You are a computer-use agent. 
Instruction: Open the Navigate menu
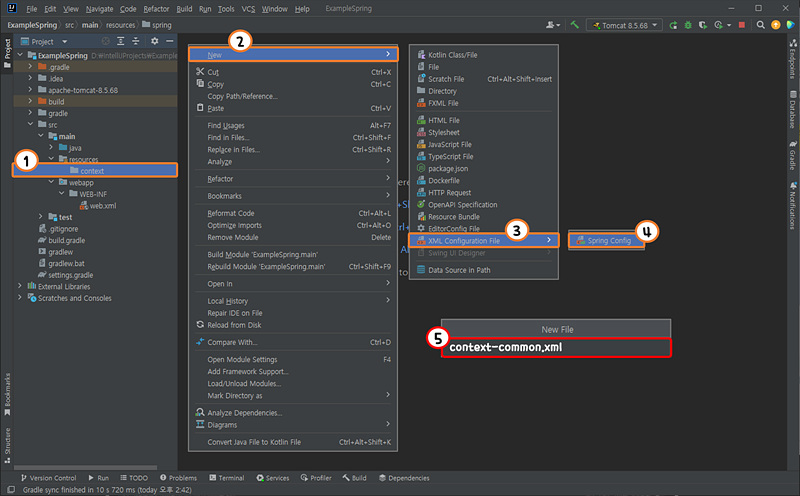click(99, 9)
